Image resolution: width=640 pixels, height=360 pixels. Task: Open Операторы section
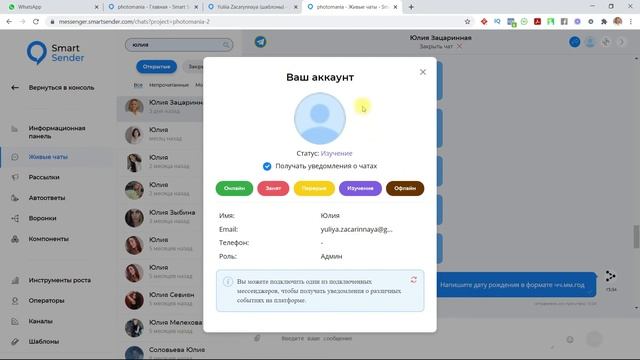click(46, 301)
